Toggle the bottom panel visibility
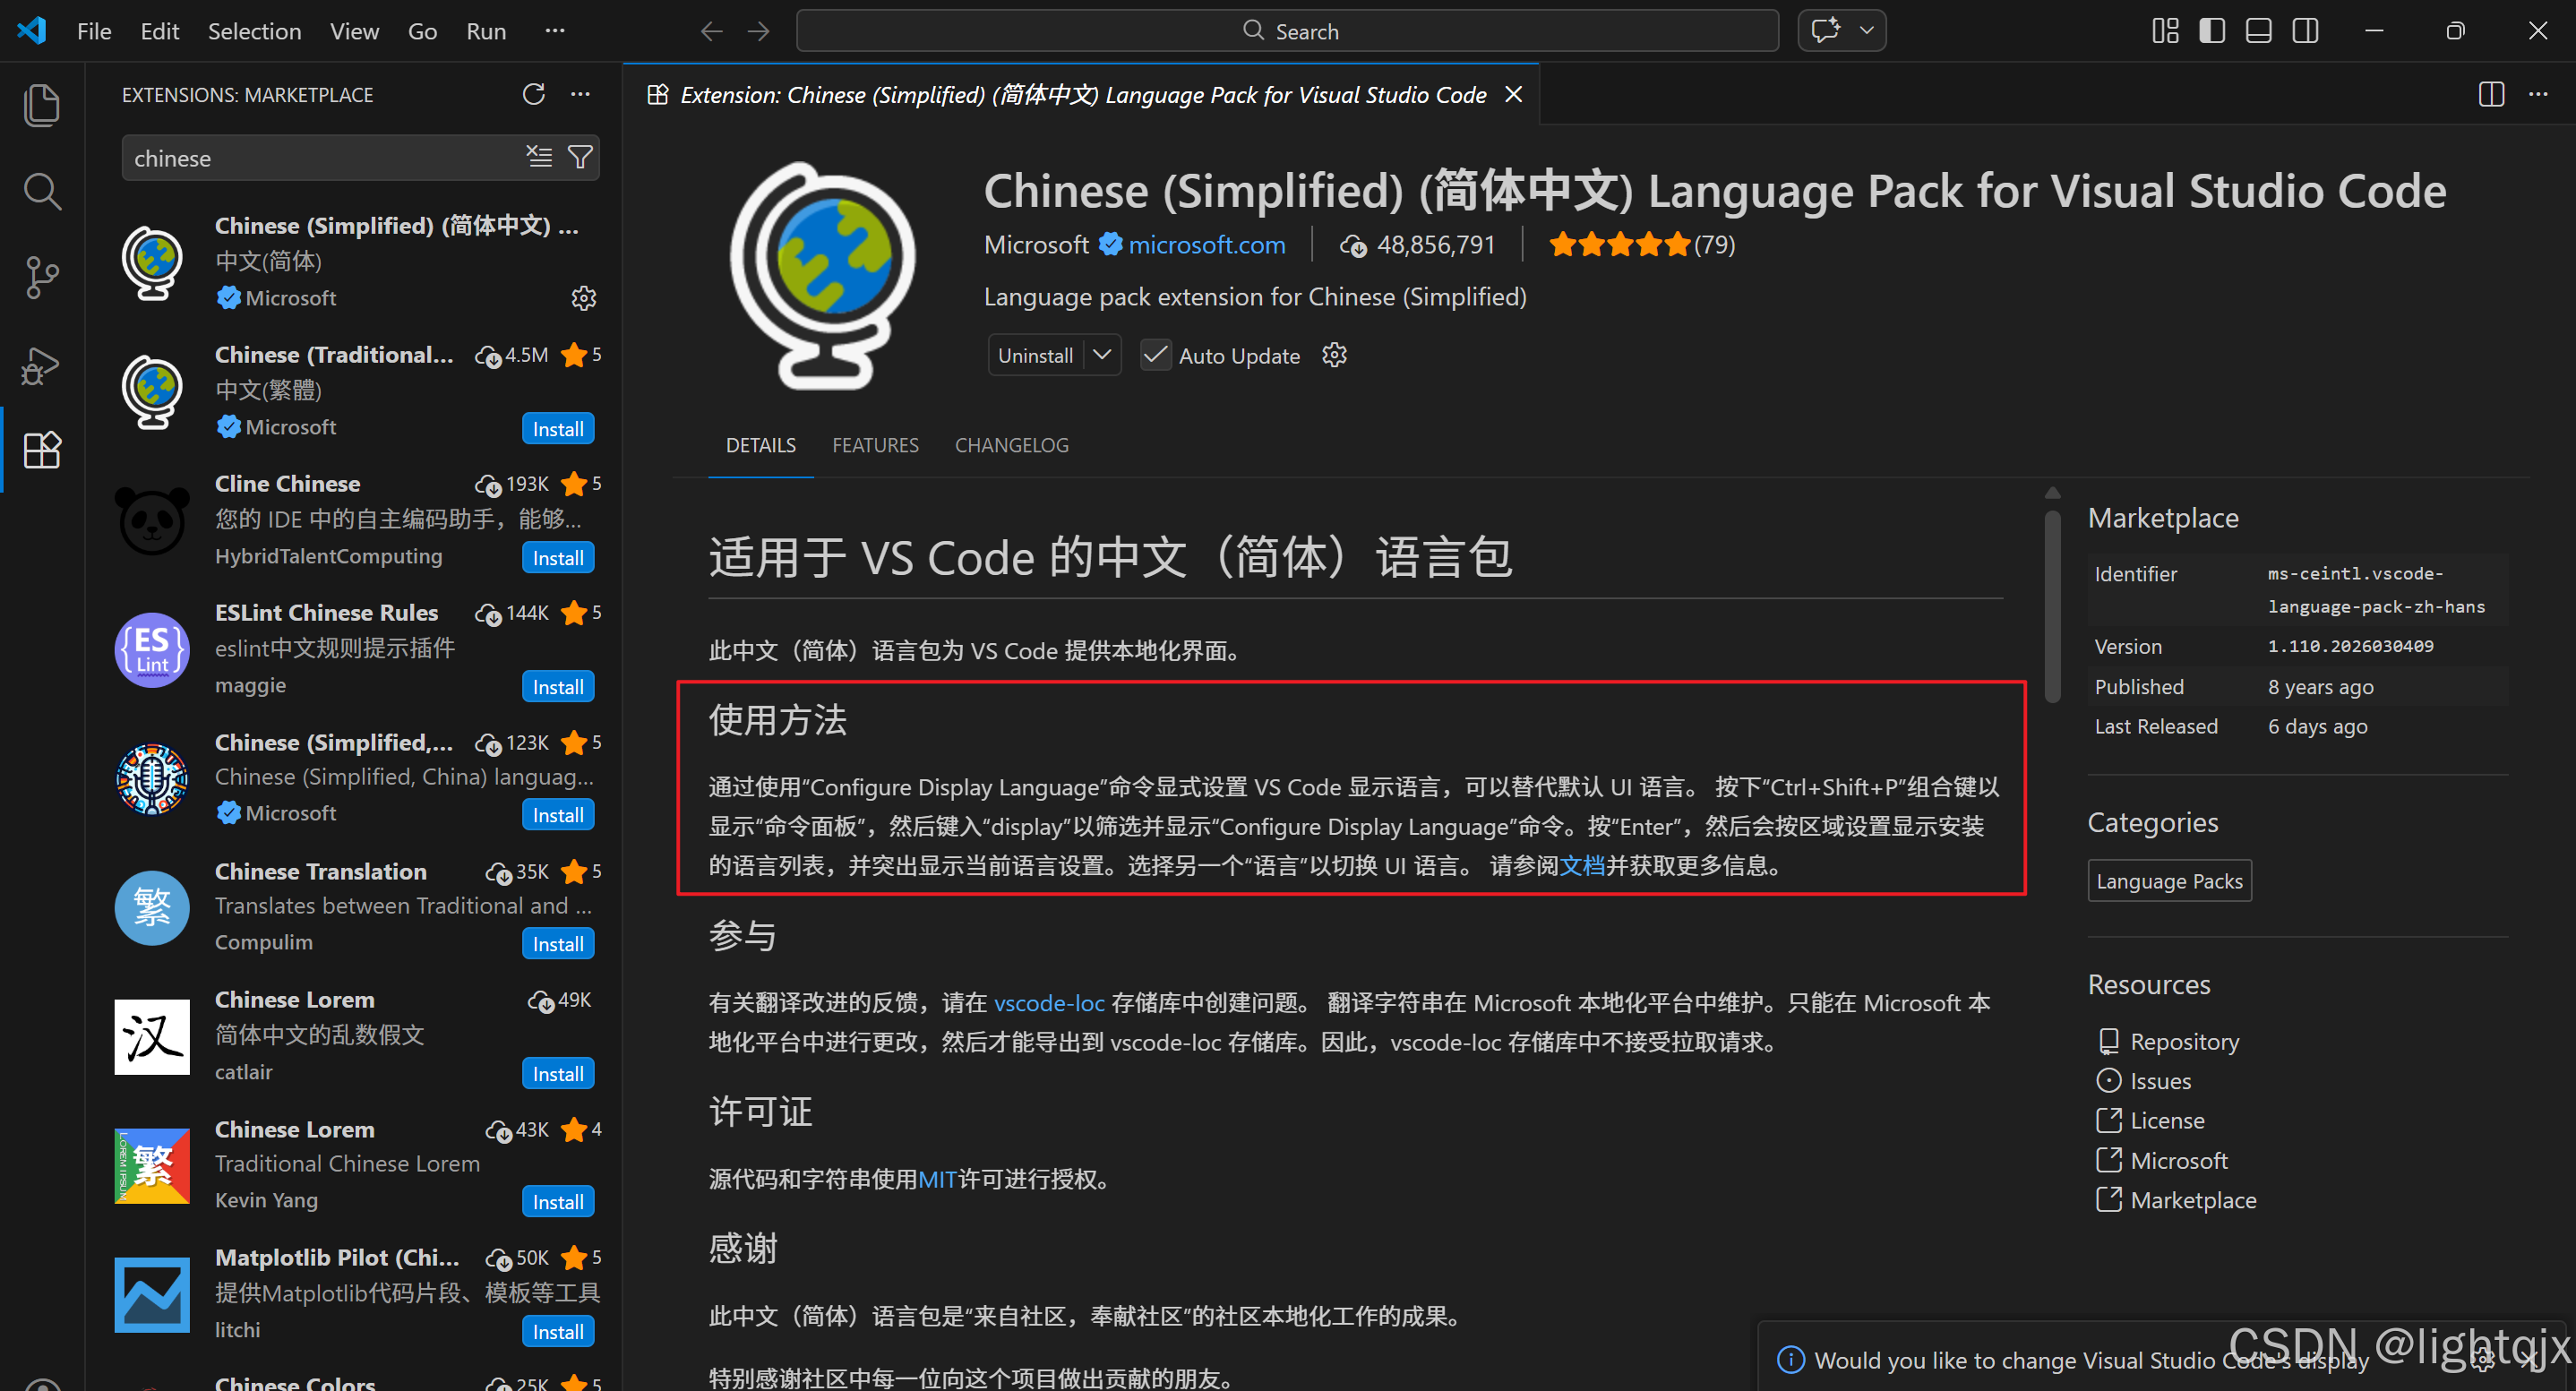The height and width of the screenshot is (1391, 2576). tap(2258, 31)
